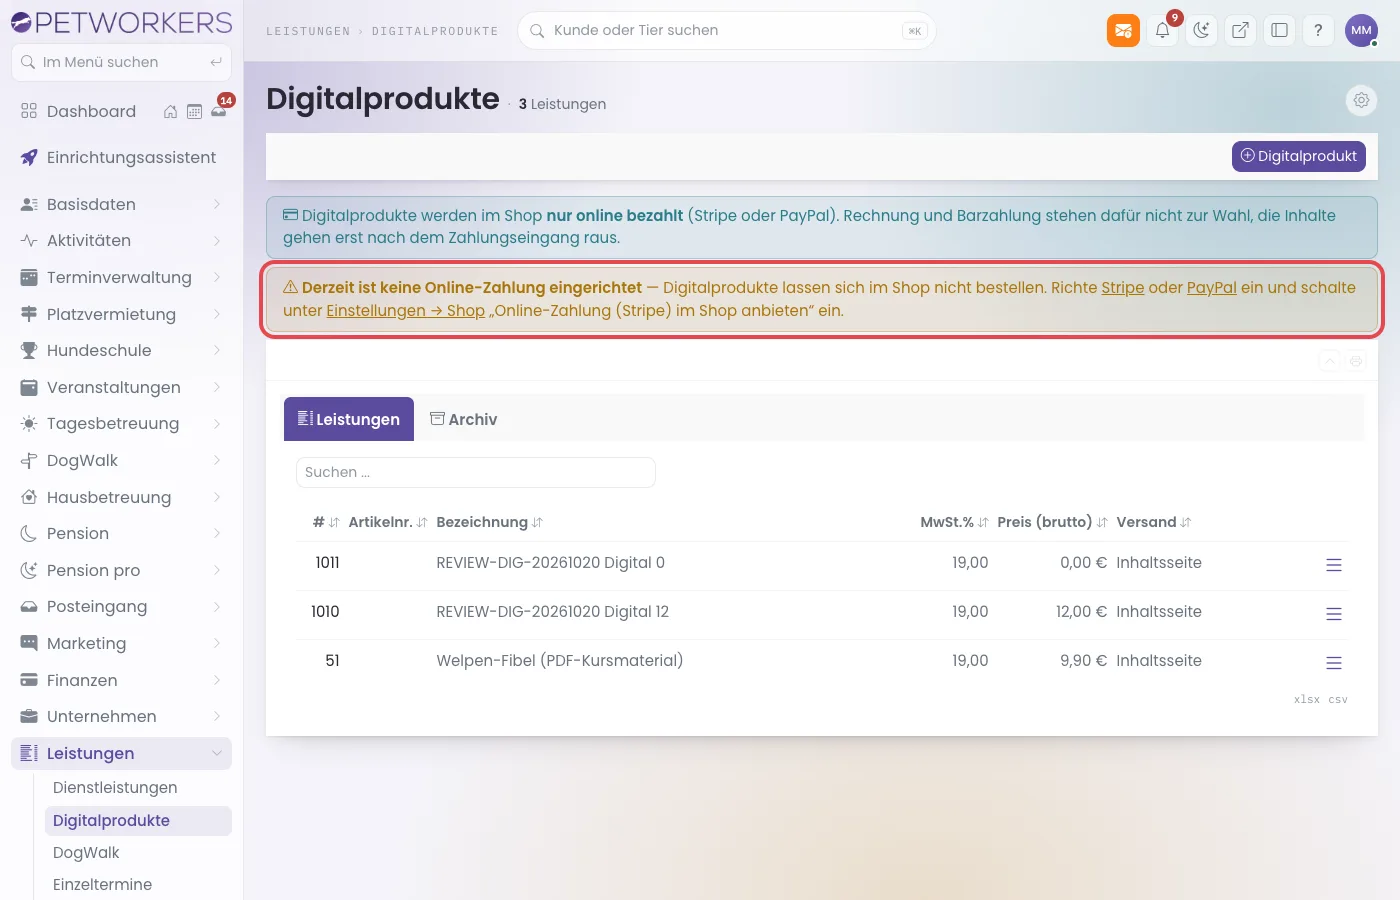Toggle sidebar layout icon in header

[1279, 30]
